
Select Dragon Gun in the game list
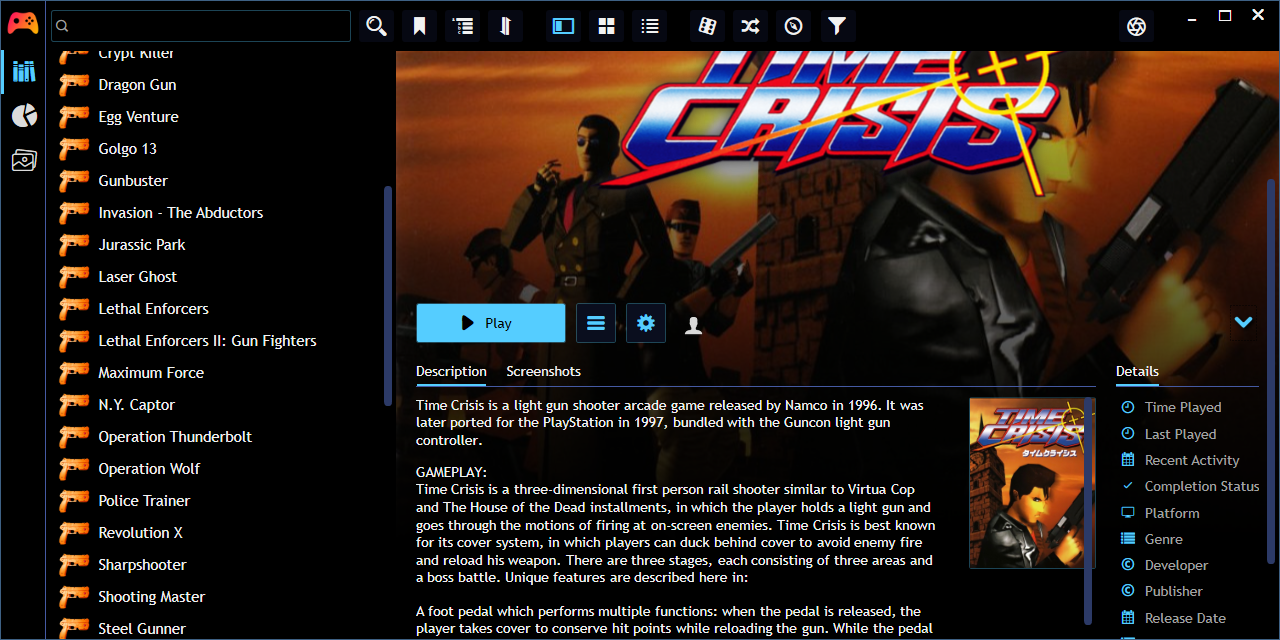pos(137,85)
